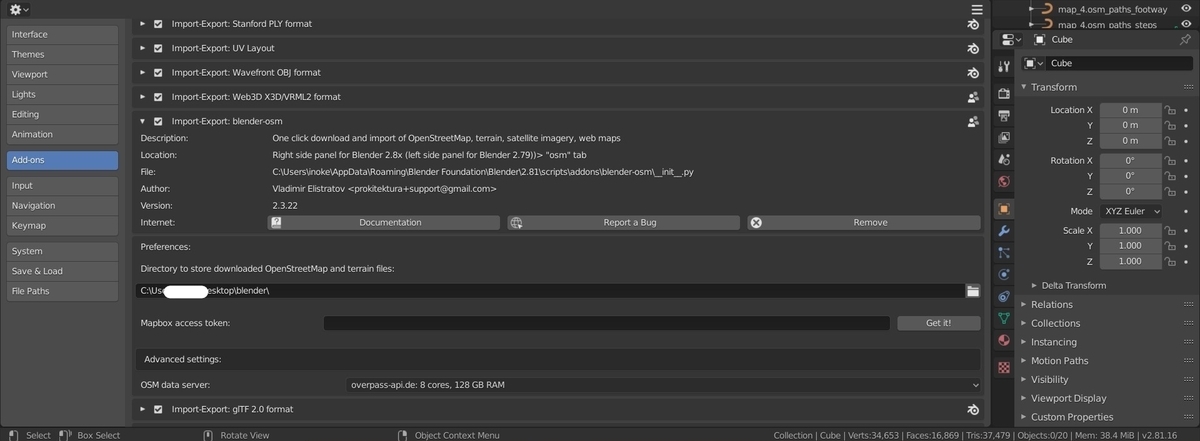1200x441 pixels.
Task: Open the Physics properties tab
Action: [1005, 275]
